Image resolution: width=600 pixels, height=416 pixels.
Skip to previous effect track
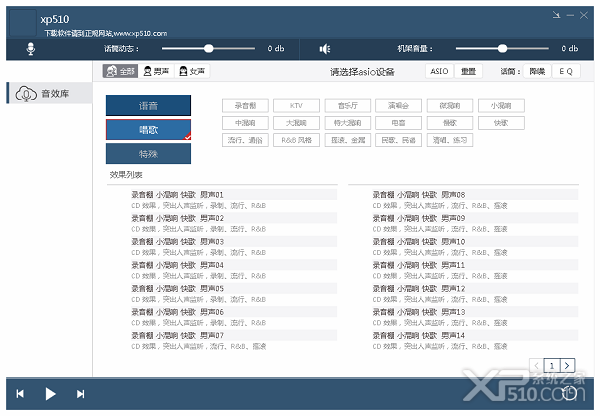20,394
